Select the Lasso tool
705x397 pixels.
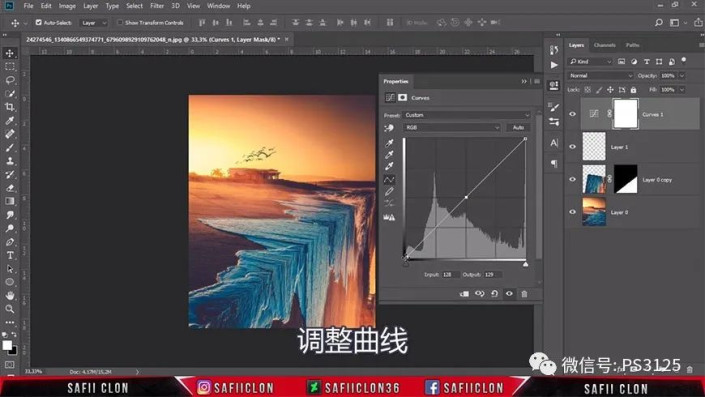point(9,80)
